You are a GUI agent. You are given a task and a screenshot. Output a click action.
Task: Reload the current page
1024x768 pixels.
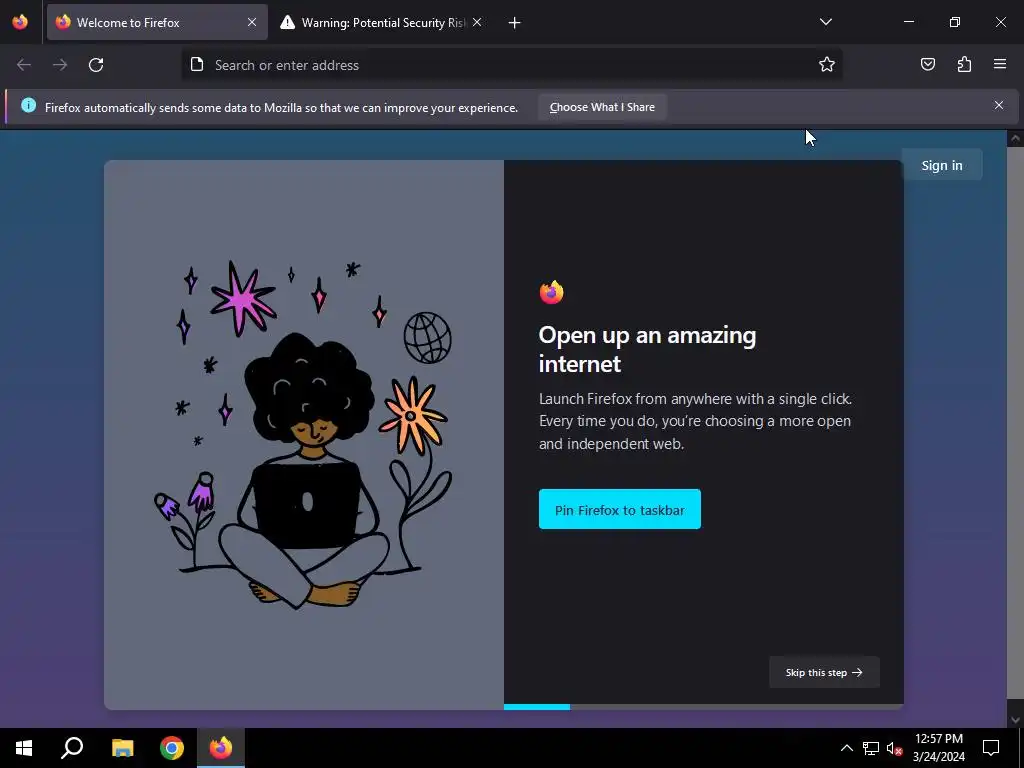(x=96, y=65)
